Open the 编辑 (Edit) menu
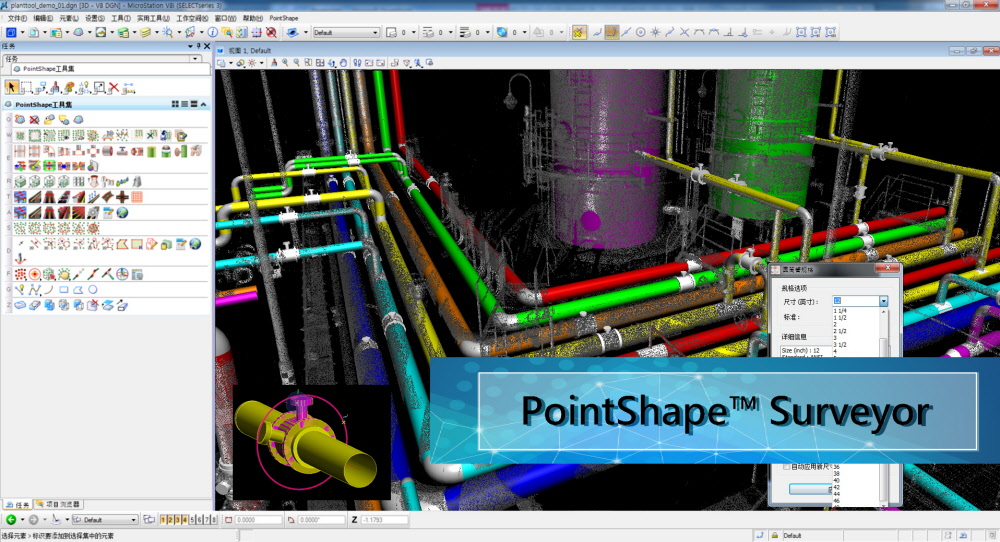The height and width of the screenshot is (542, 1000). click(x=43, y=18)
